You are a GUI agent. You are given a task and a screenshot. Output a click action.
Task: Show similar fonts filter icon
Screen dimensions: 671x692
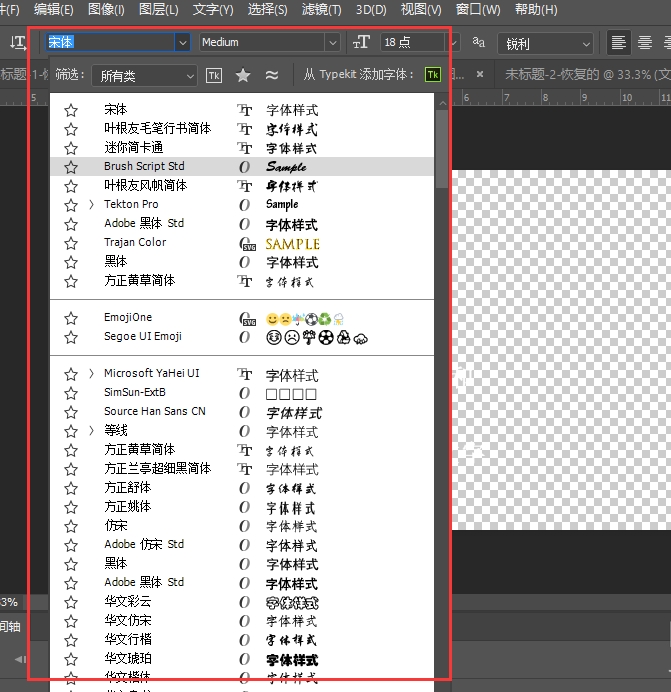click(271, 76)
